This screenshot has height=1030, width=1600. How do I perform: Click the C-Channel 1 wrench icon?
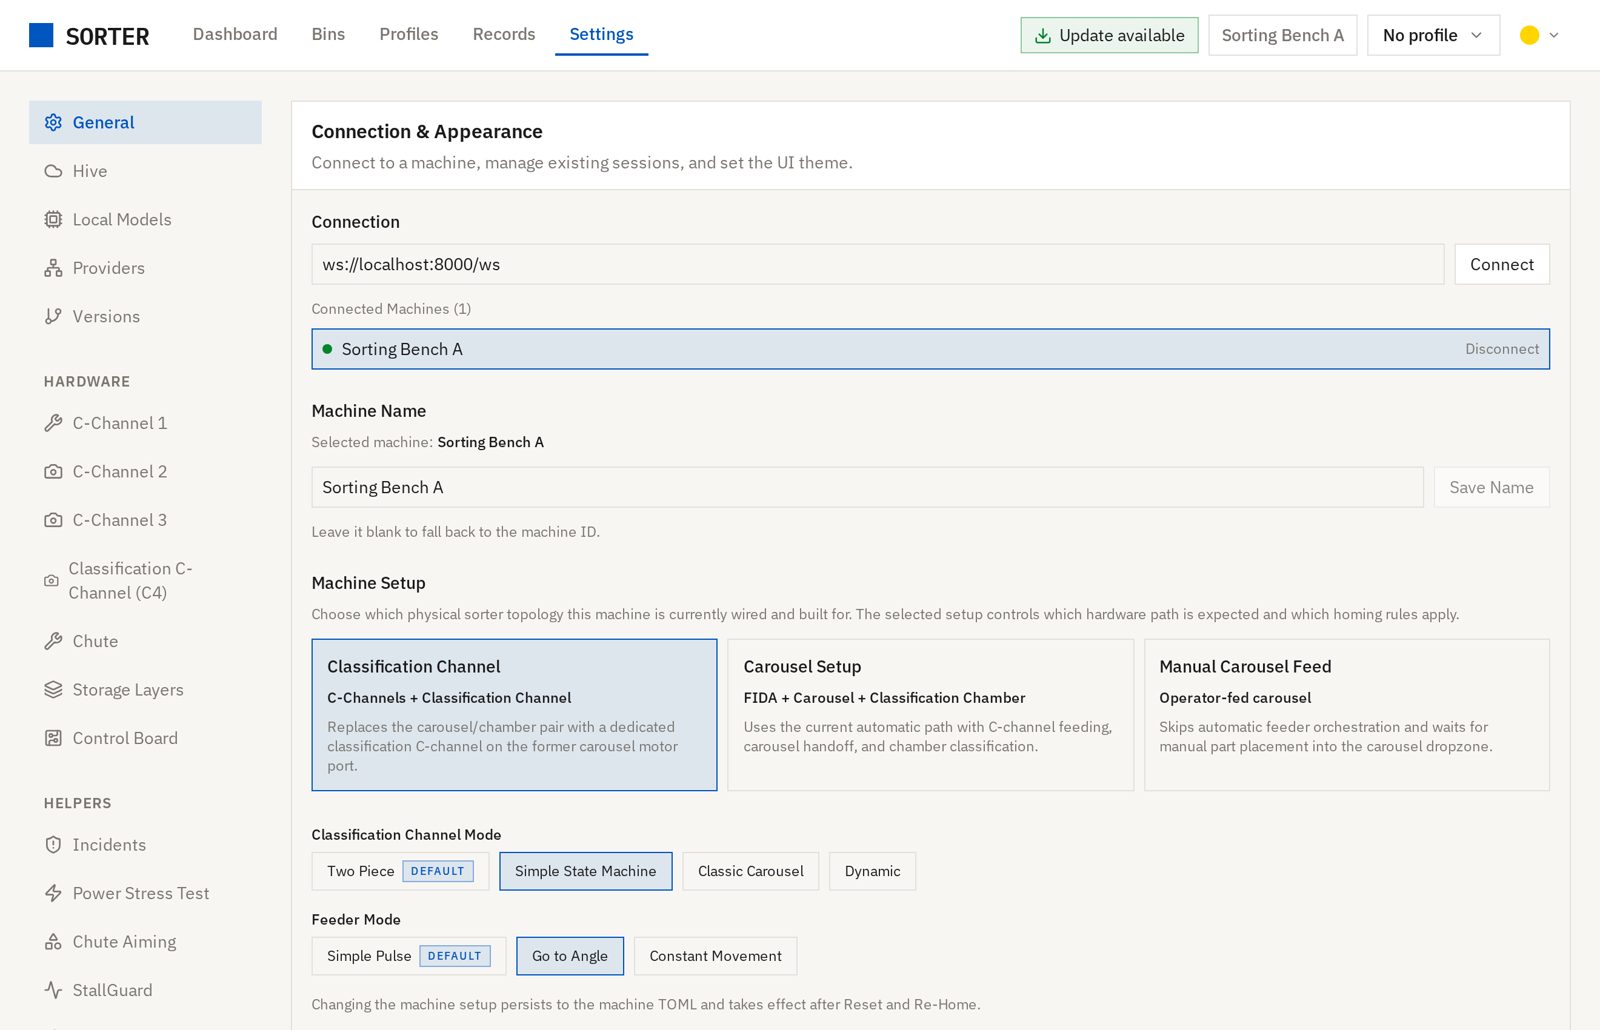pyautogui.click(x=53, y=423)
